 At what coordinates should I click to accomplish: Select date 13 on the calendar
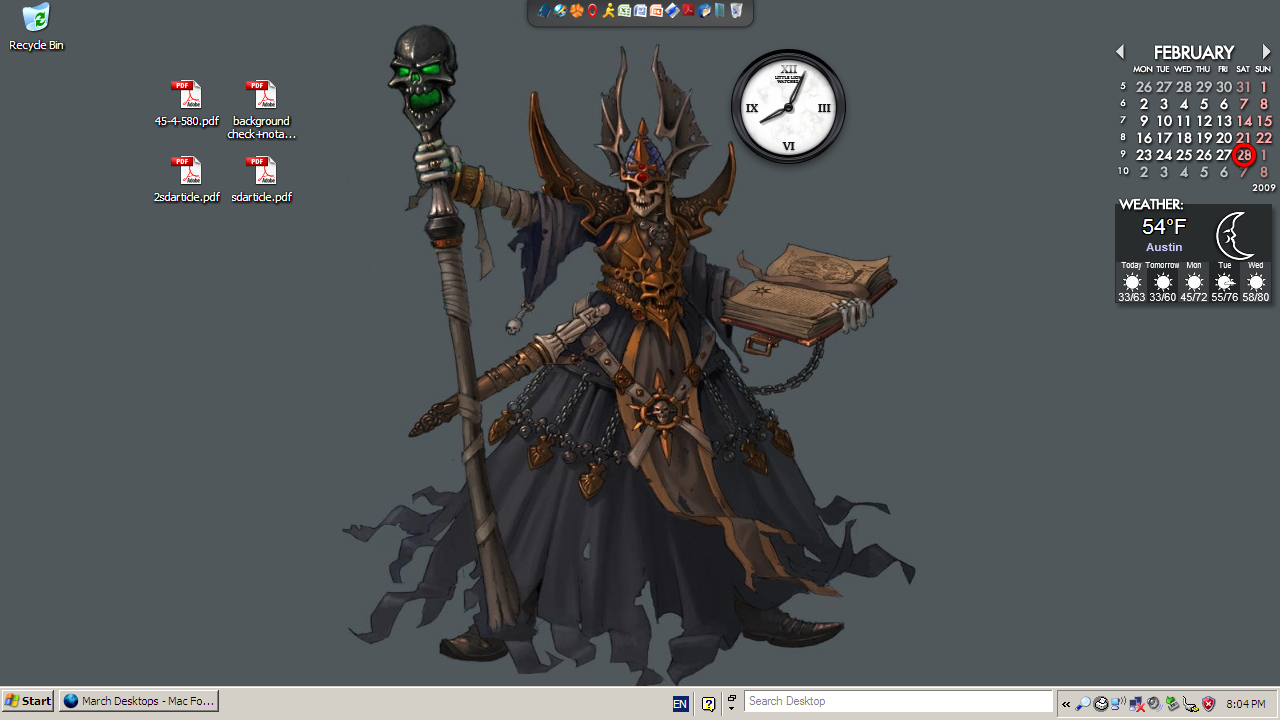pyautogui.click(x=1224, y=121)
